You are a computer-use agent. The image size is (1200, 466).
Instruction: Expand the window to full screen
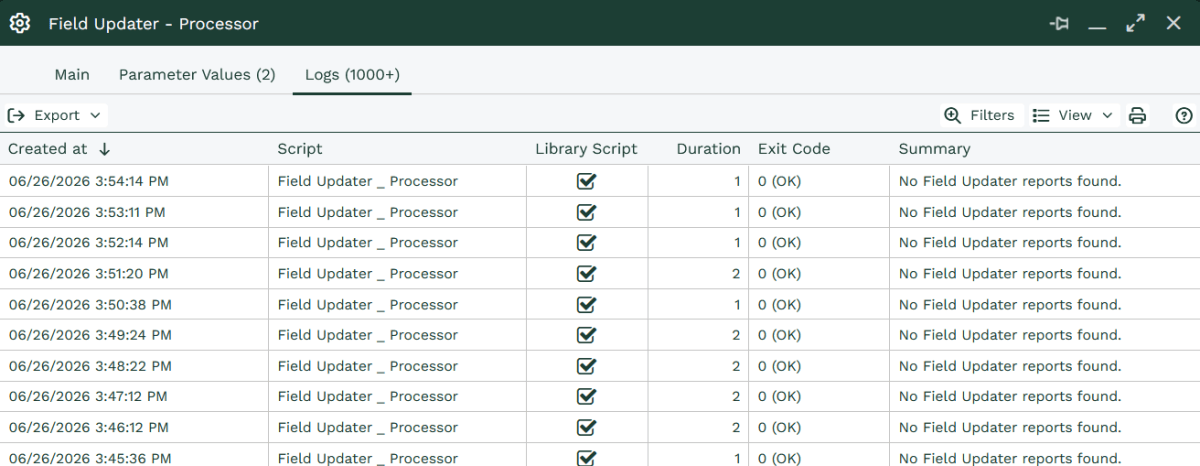1135,23
